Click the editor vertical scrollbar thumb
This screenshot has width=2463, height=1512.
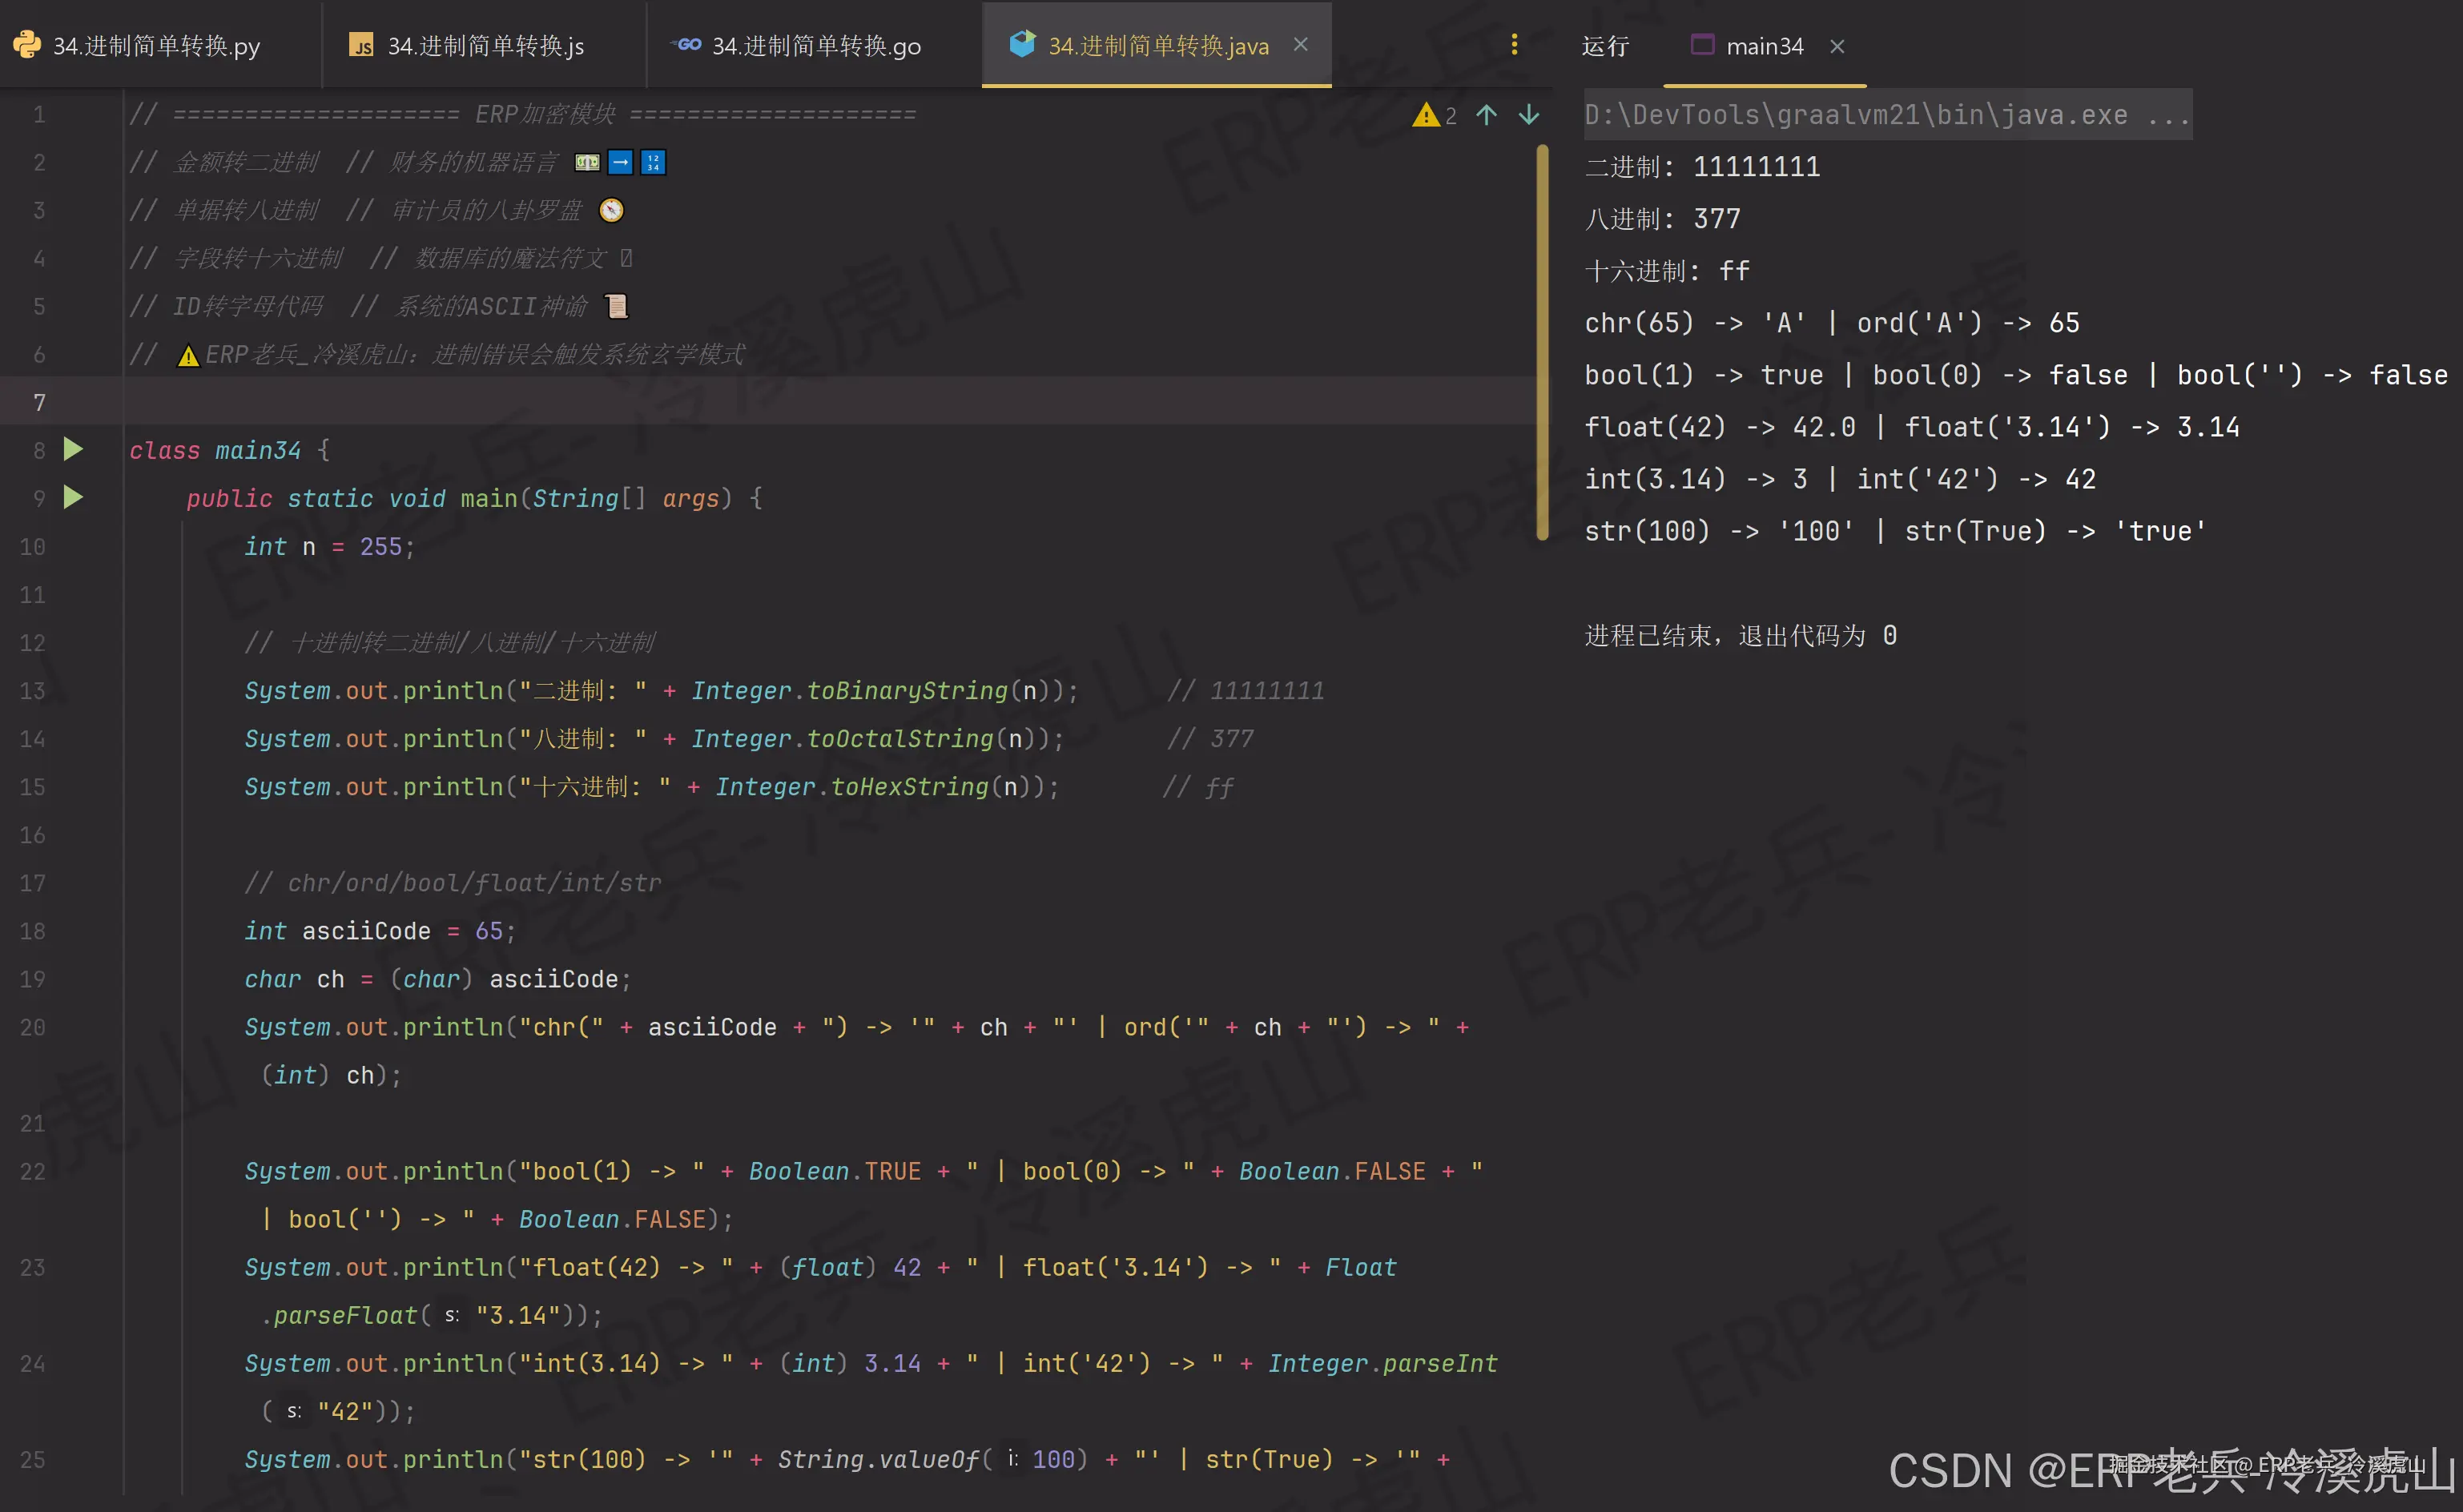click(1542, 340)
